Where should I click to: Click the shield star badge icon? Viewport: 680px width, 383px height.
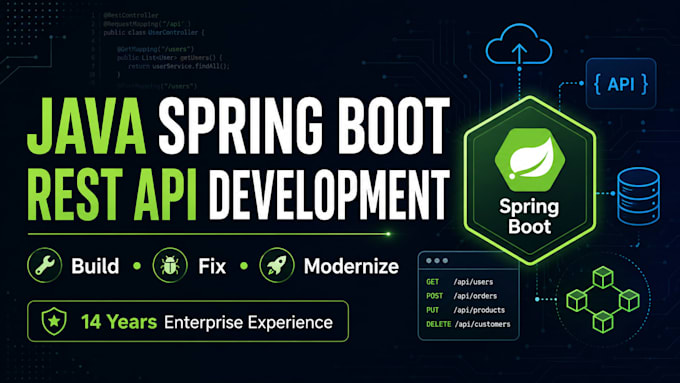[54, 321]
